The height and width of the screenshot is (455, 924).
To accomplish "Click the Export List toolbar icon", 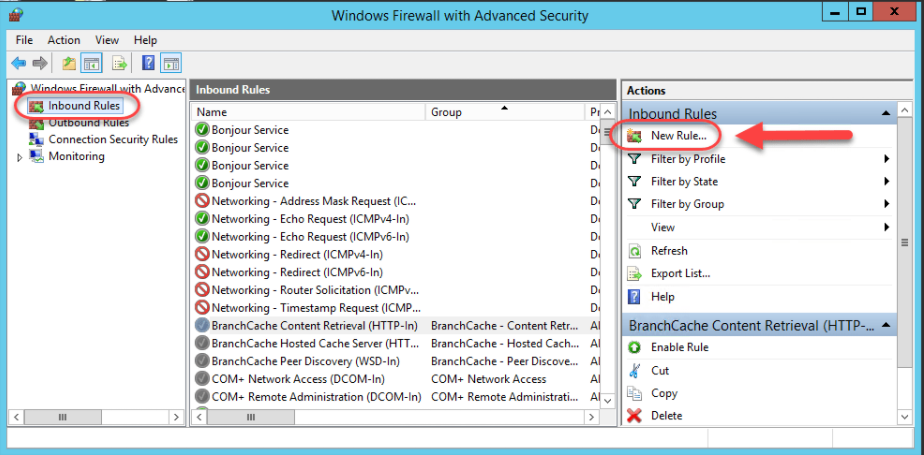I will click(x=119, y=63).
